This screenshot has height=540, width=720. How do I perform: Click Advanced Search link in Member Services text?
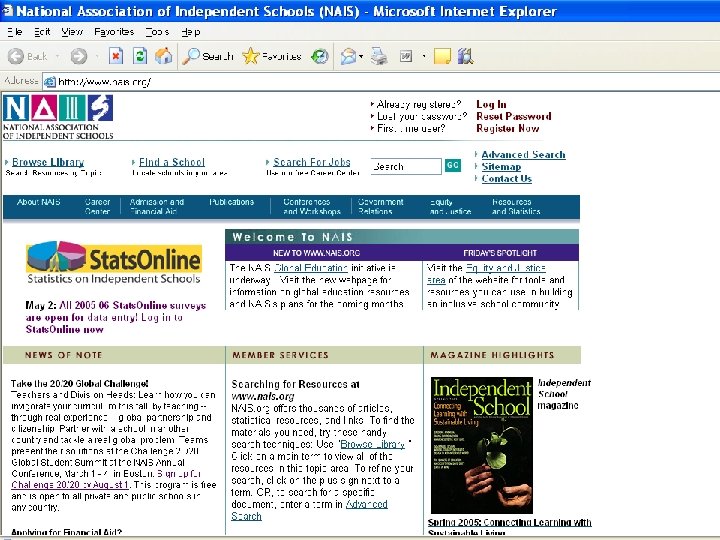309,510
